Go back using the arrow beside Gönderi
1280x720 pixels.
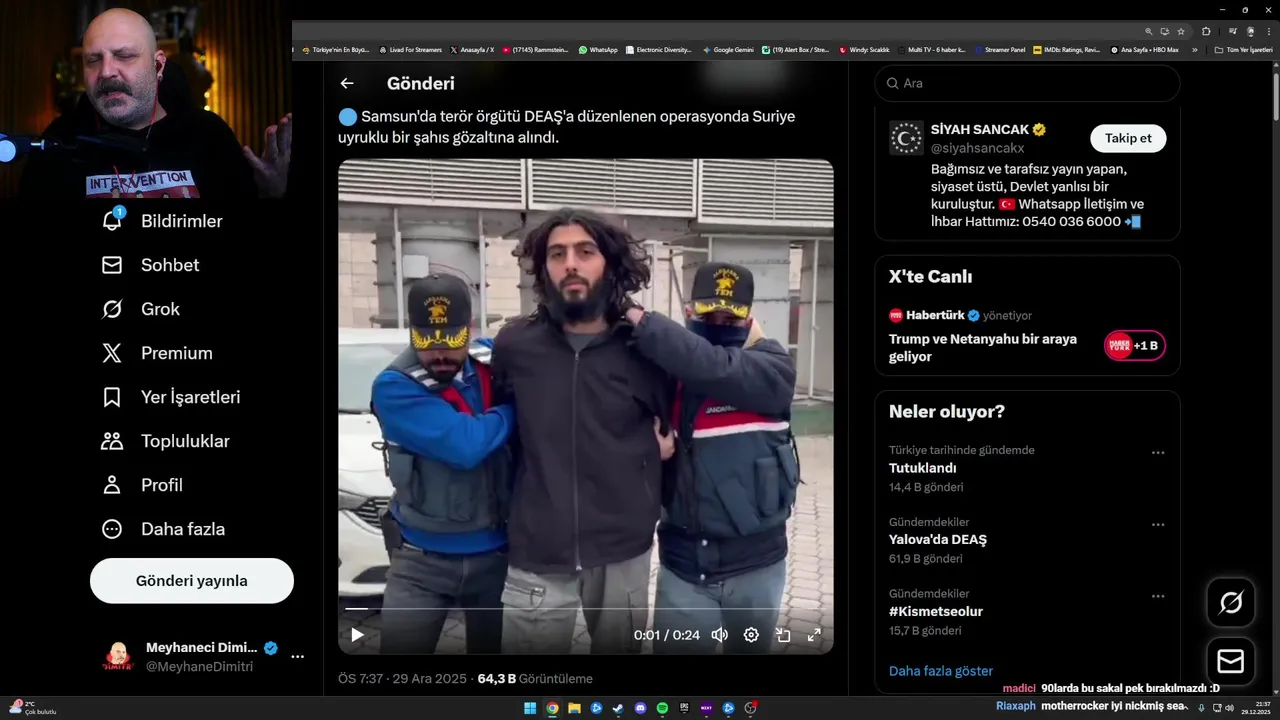coord(347,84)
